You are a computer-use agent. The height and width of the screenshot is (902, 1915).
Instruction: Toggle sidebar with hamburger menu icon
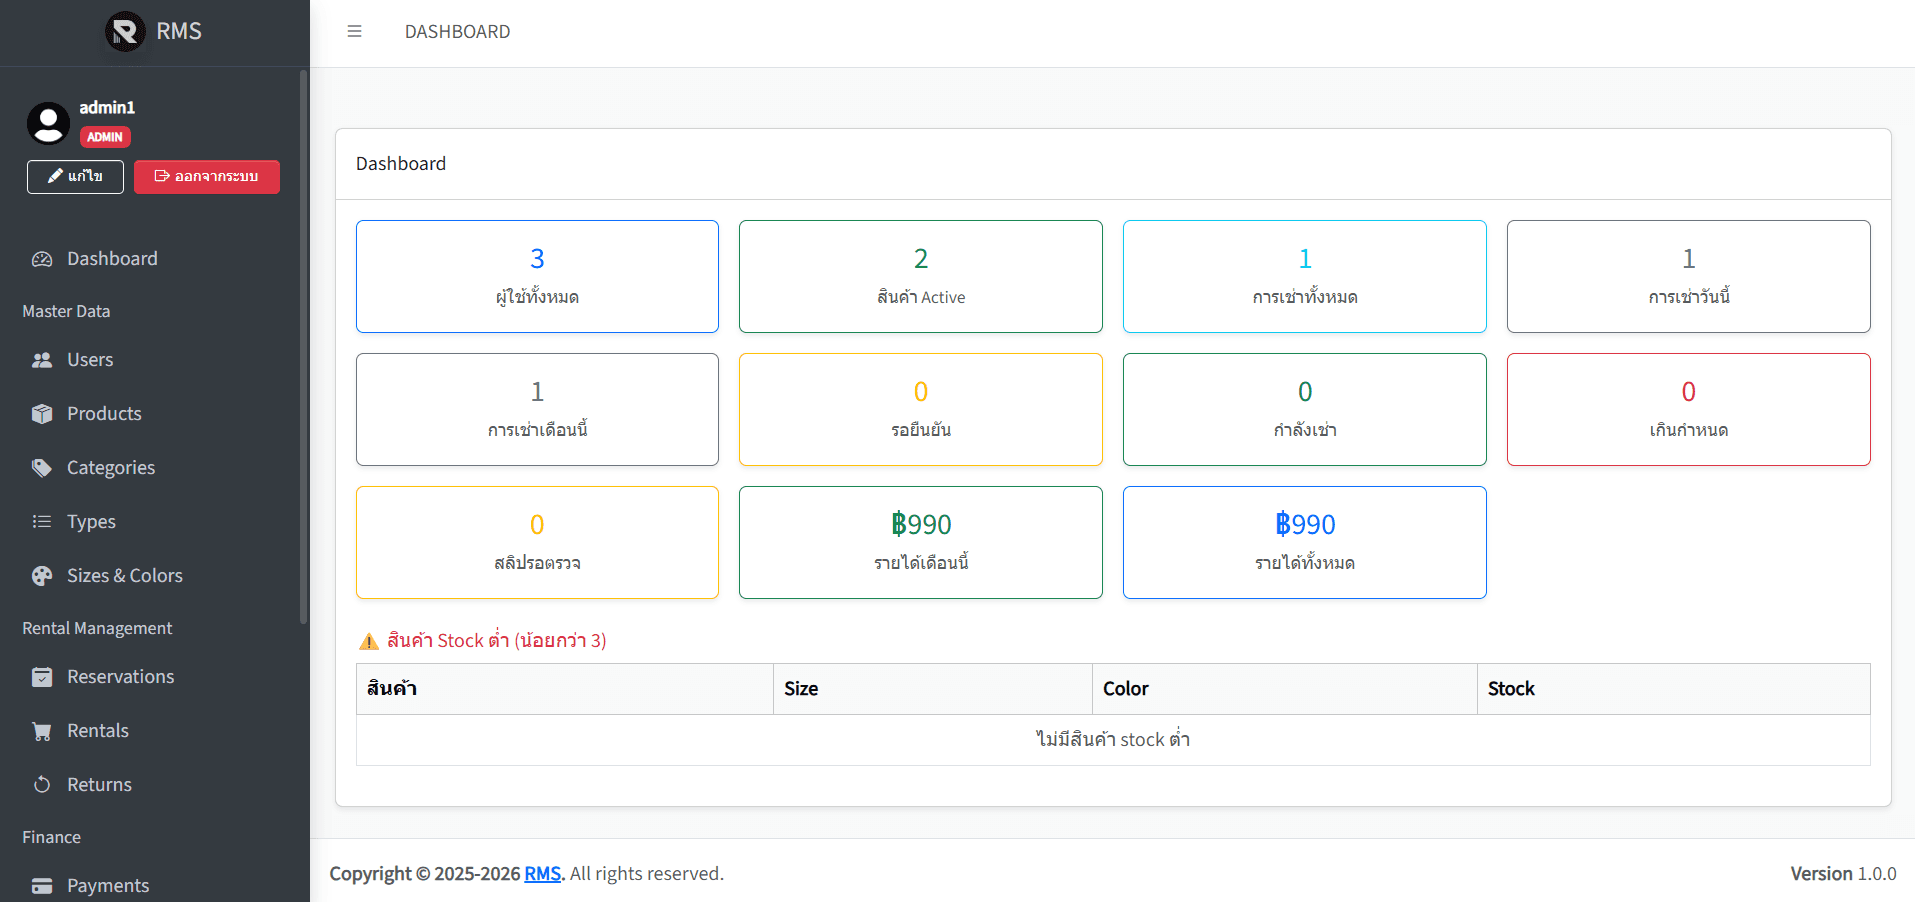[x=354, y=31]
